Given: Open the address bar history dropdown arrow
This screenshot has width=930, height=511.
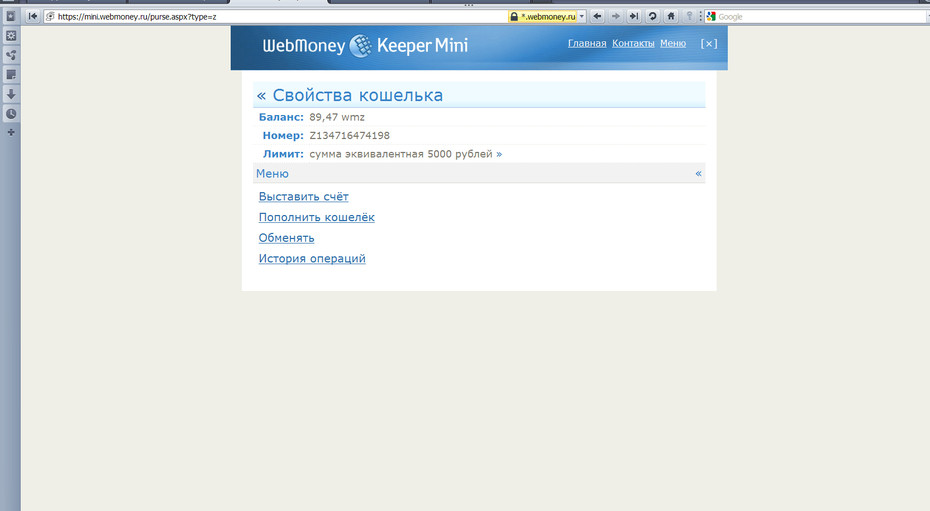Looking at the screenshot, I should pyautogui.click(x=582, y=17).
